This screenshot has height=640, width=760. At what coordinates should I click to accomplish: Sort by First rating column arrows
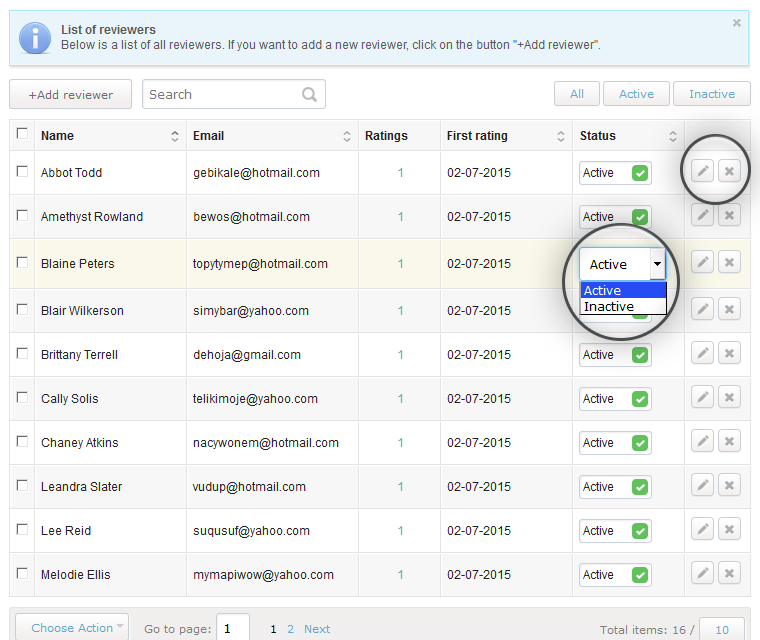[x=561, y=136]
